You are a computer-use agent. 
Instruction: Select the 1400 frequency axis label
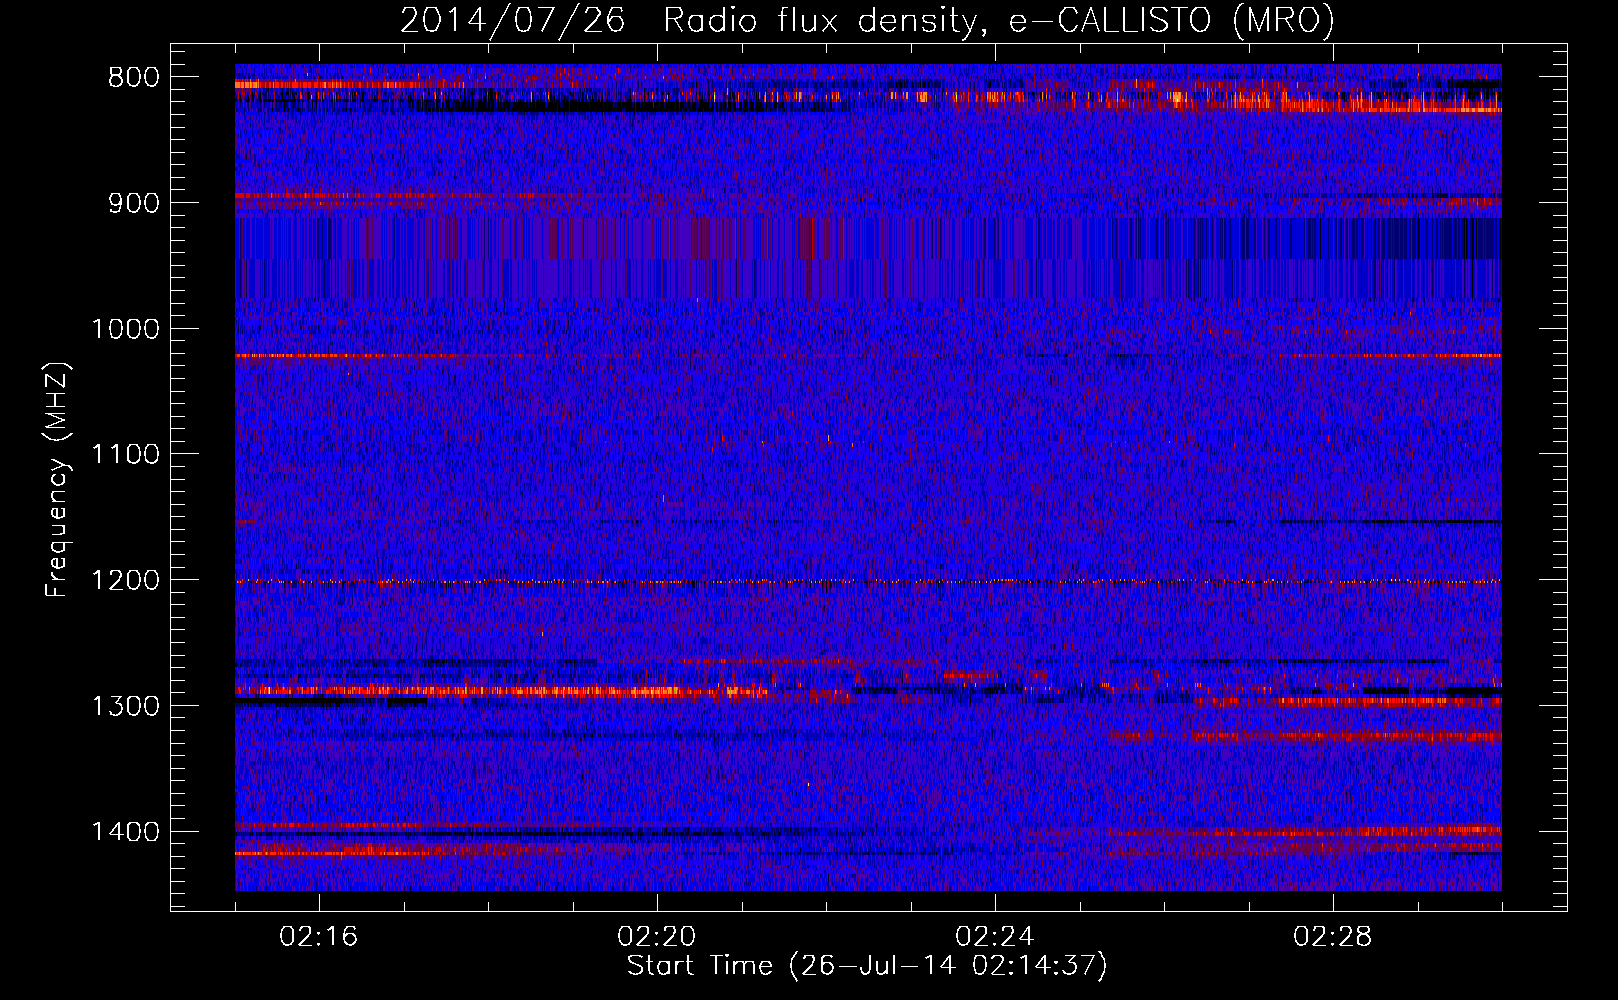click(125, 832)
